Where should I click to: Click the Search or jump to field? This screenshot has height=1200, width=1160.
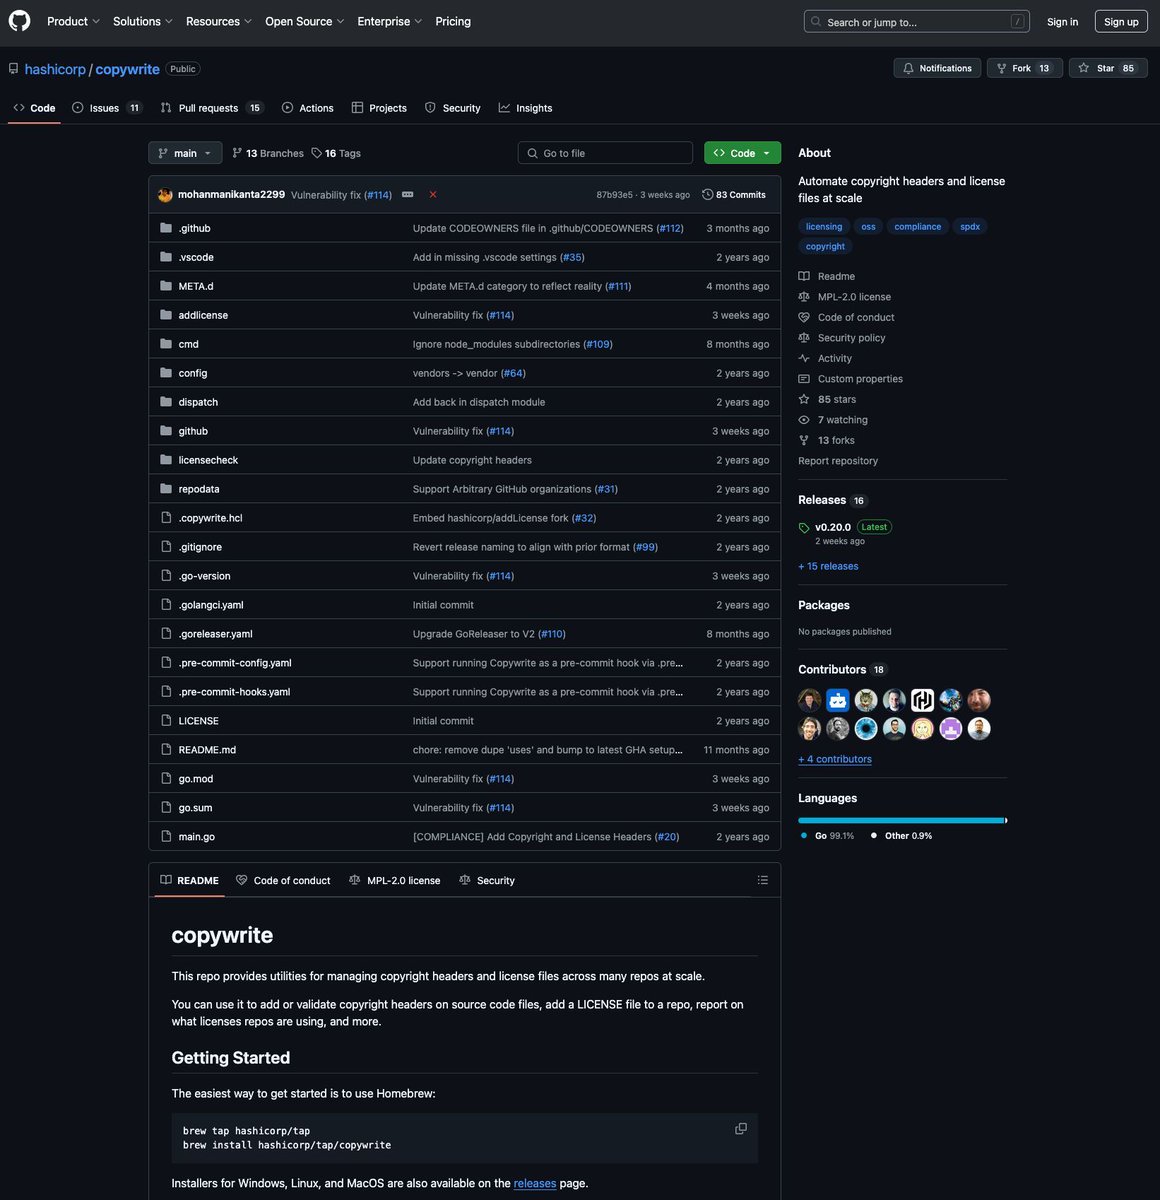pos(916,21)
